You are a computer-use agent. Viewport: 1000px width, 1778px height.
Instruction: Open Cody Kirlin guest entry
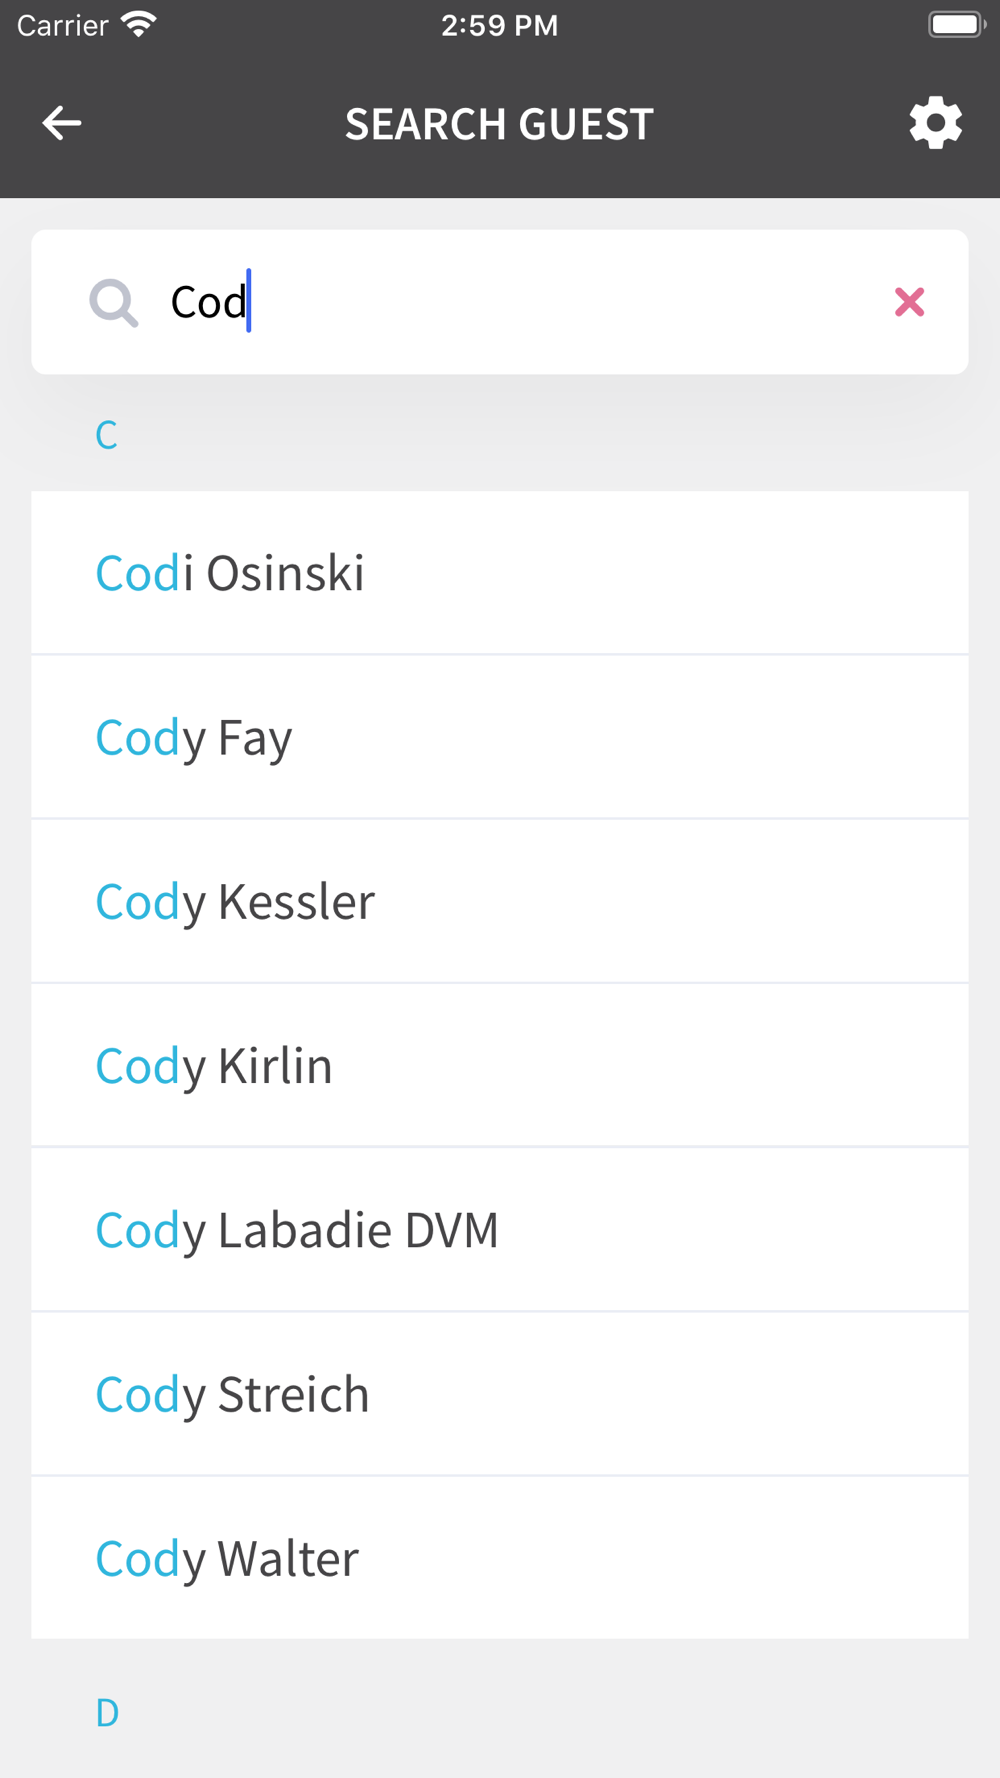tap(500, 1066)
